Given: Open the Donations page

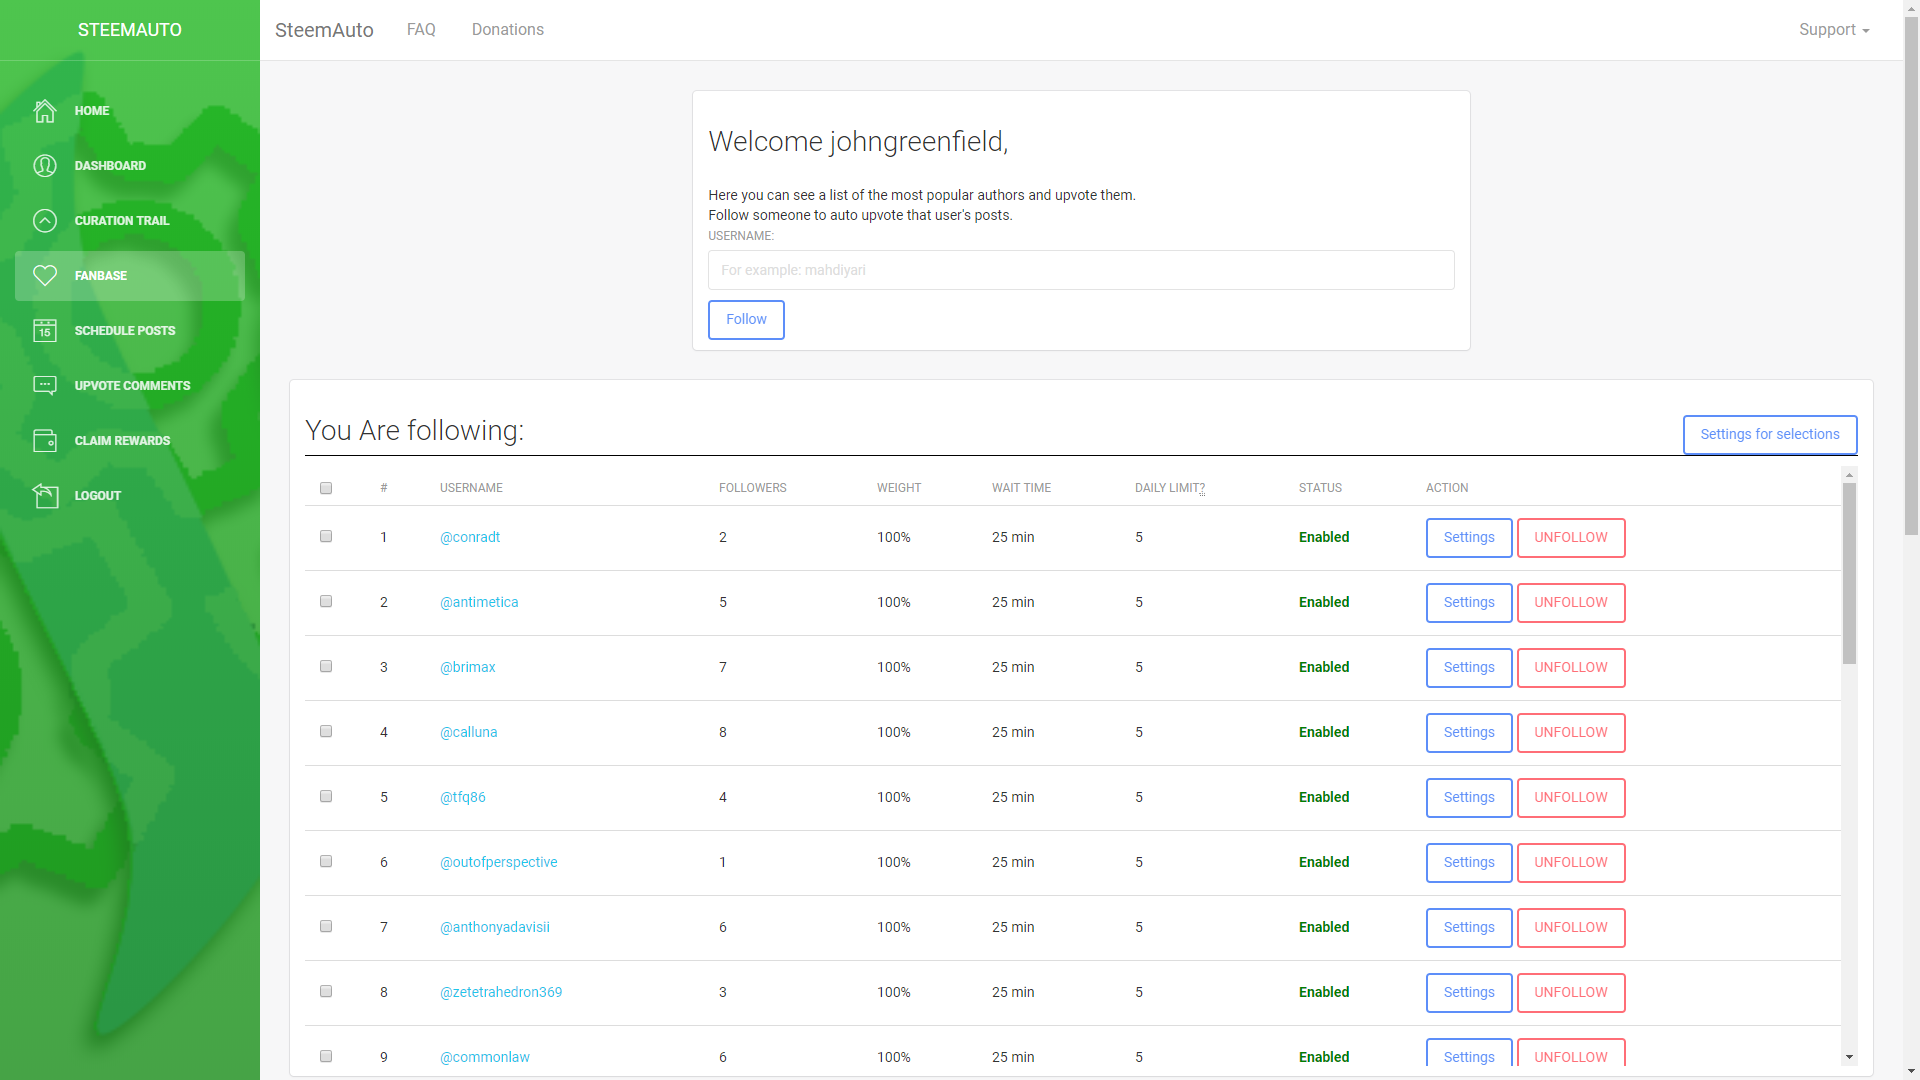Looking at the screenshot, I should 508,30.
